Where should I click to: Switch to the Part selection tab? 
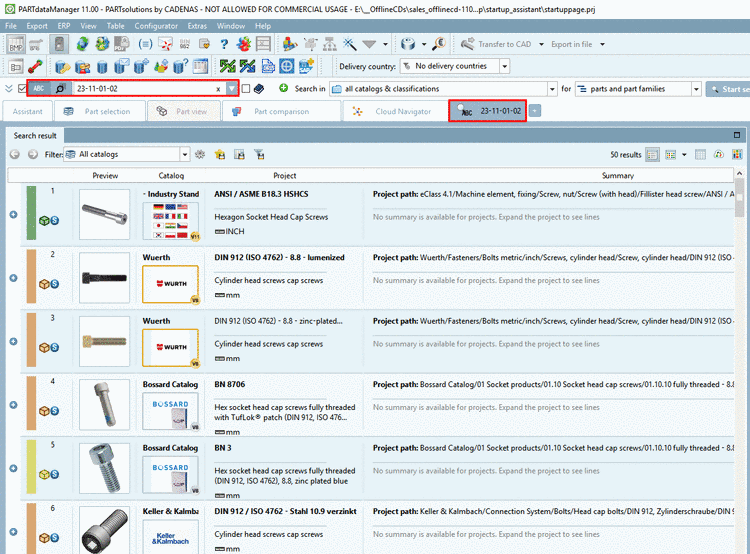tap(99, 111)
